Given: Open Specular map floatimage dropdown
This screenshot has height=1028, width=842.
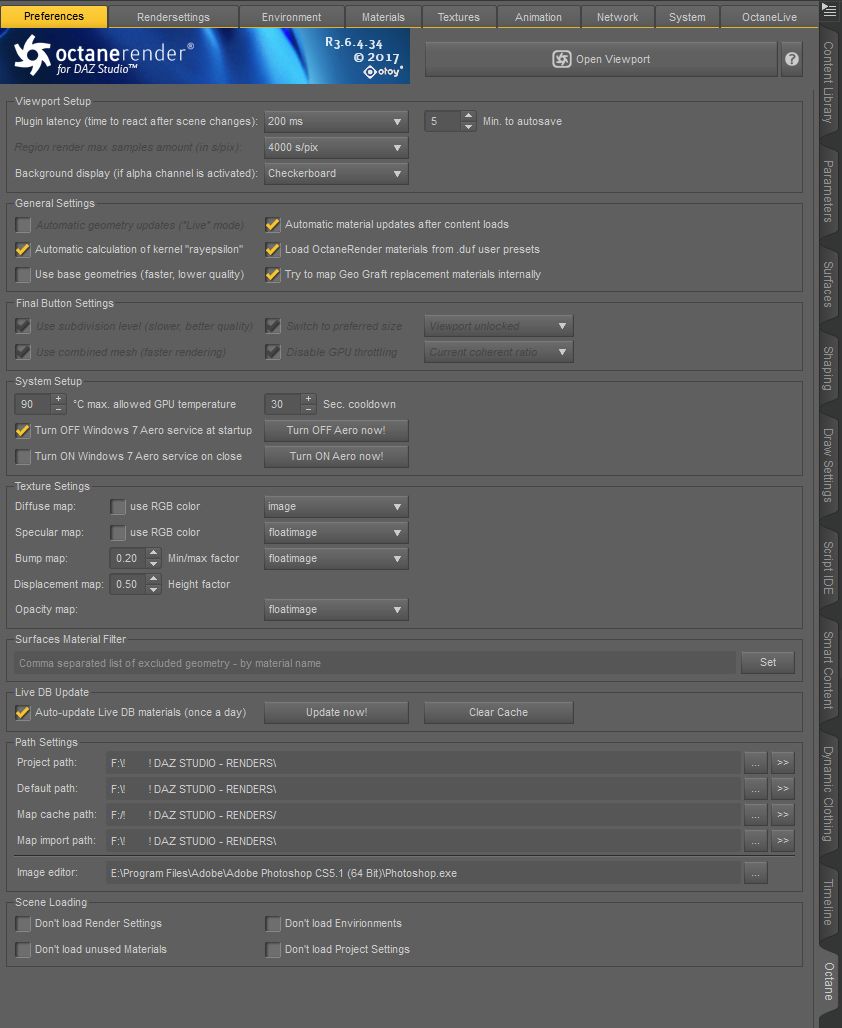Looking at the screenshot, I should [x=336, y=532].
